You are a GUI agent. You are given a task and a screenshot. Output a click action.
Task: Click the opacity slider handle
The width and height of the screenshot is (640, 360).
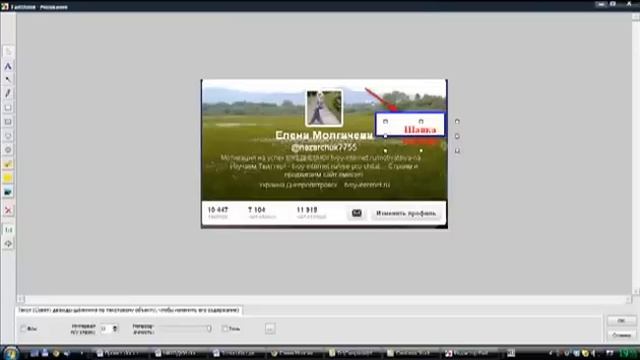[x=209, y=328]
